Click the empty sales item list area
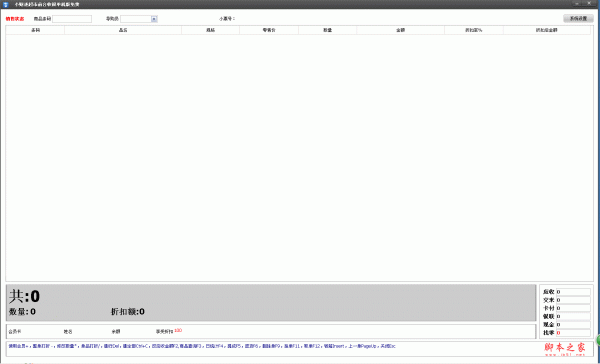Viewport: 600px width, 364px height. pos(299,158)
